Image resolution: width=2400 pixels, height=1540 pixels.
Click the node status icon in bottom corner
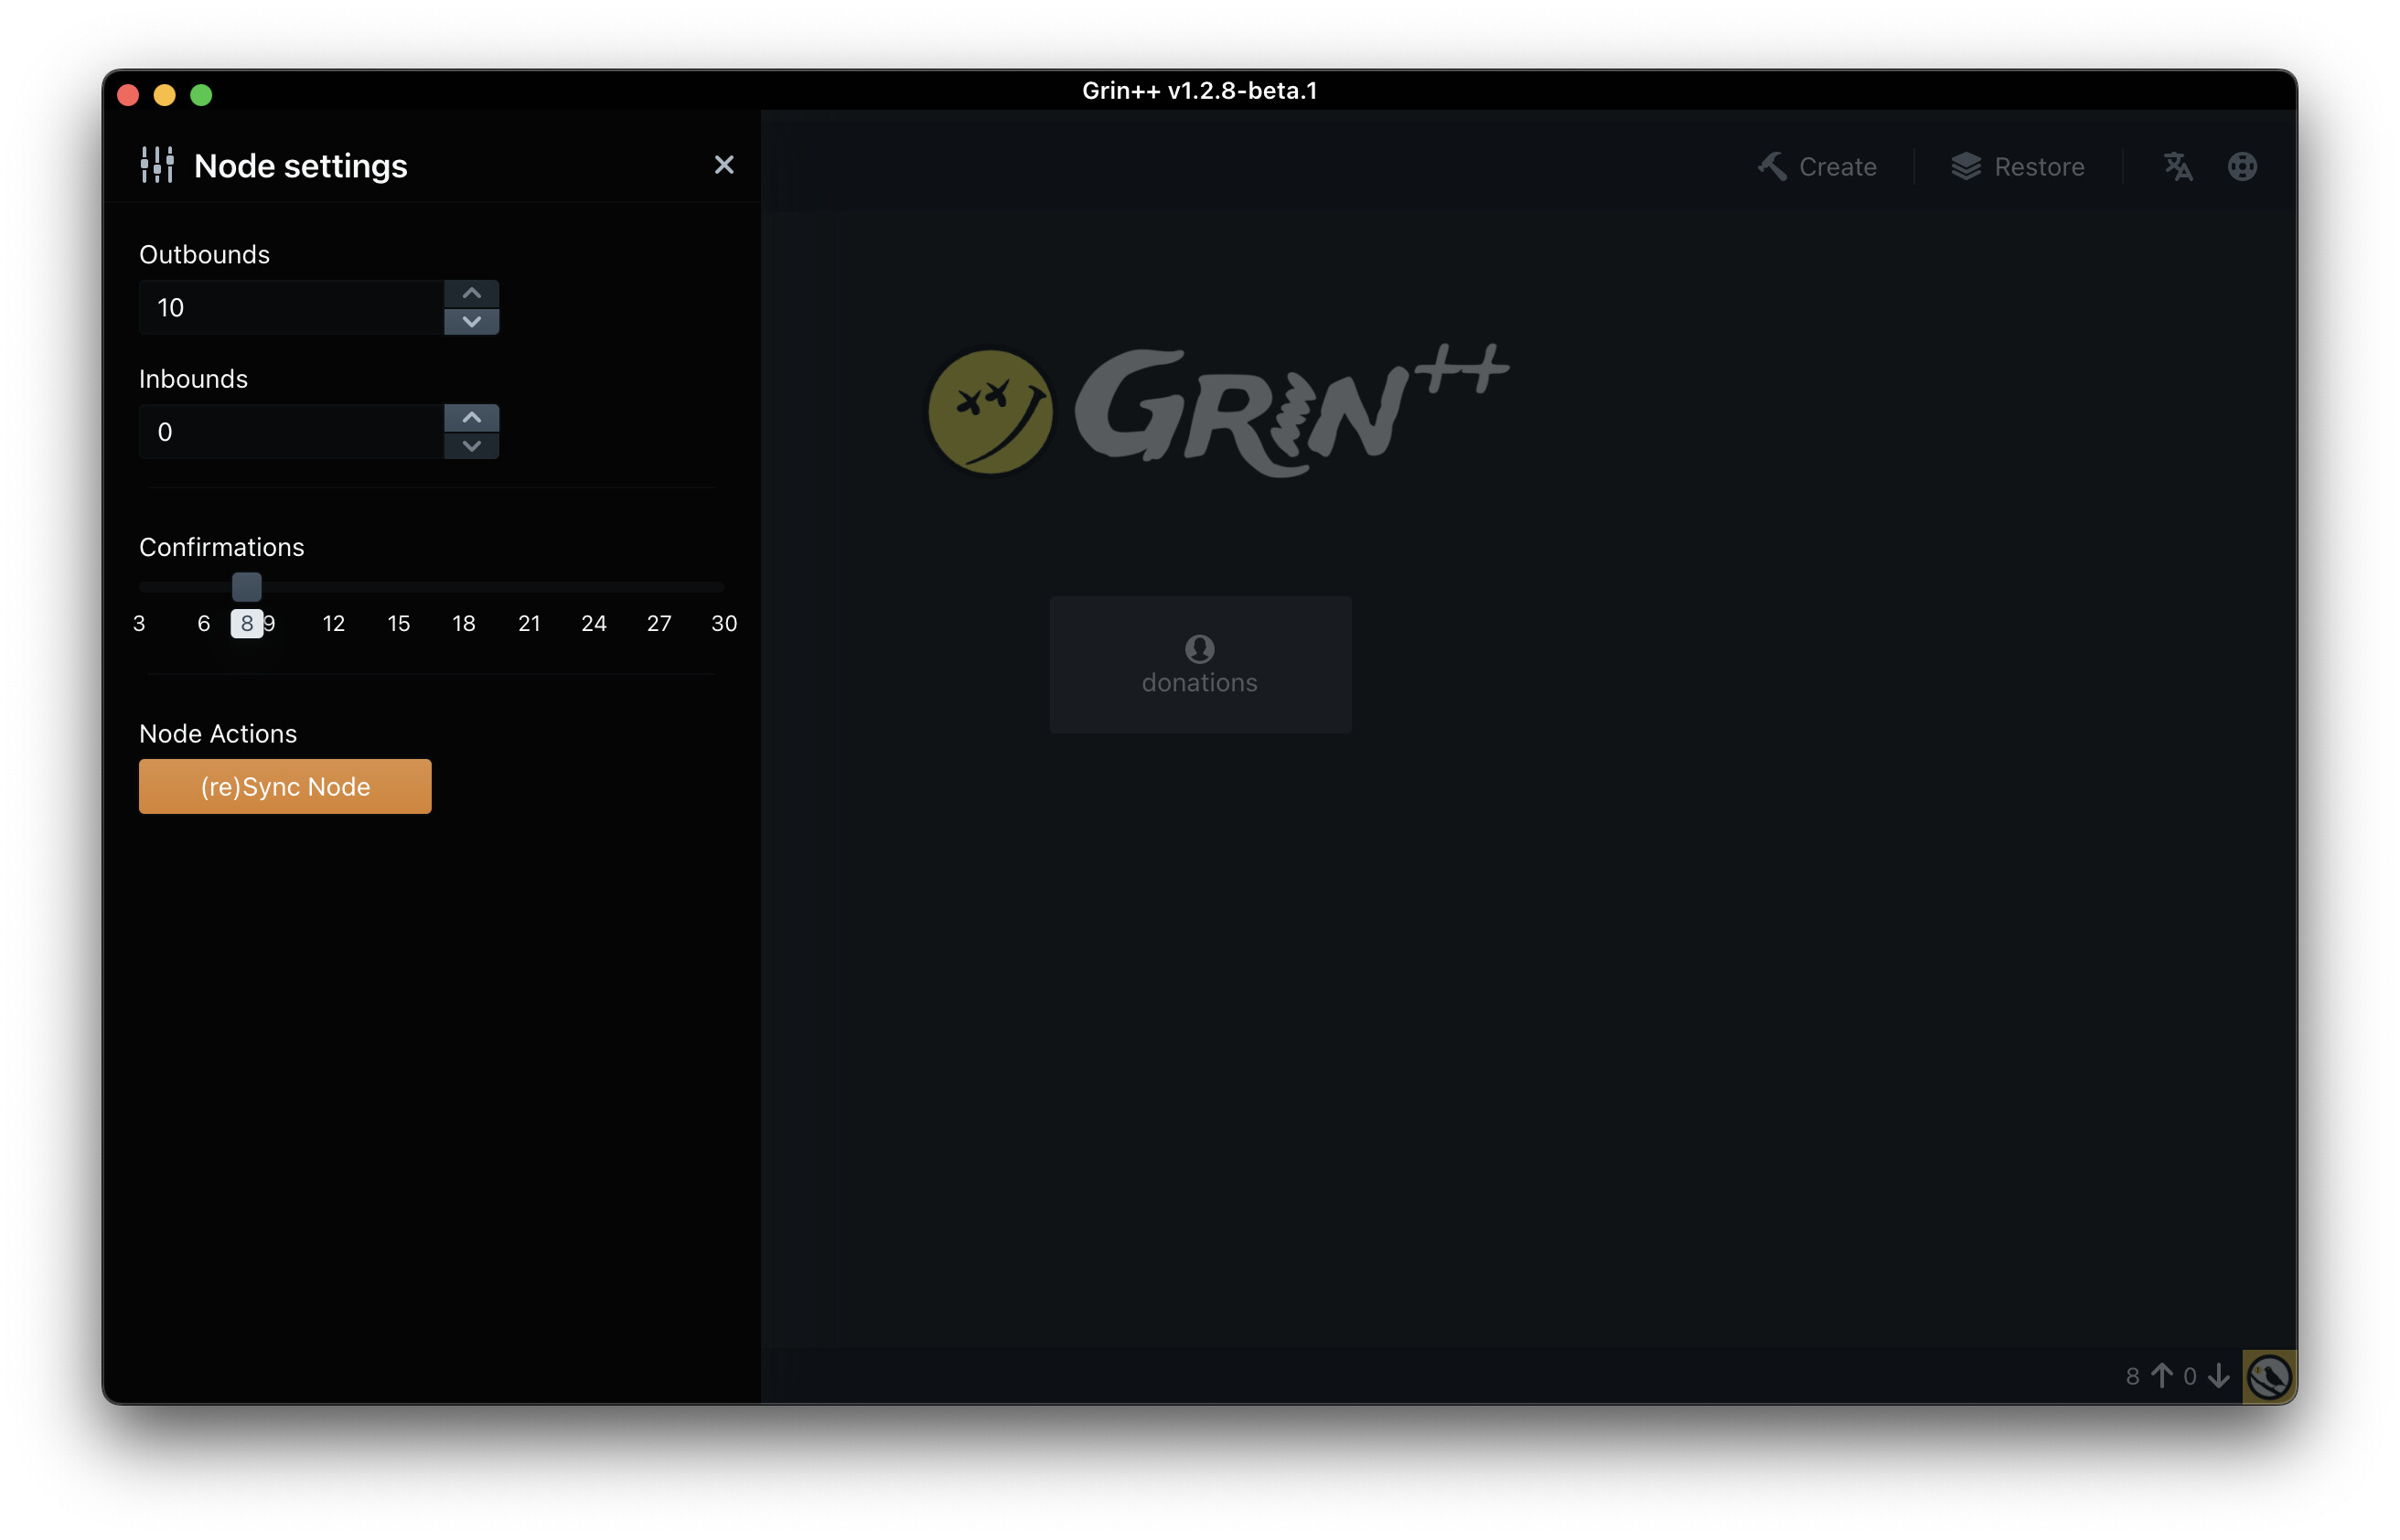(x=2269, y=1376)
